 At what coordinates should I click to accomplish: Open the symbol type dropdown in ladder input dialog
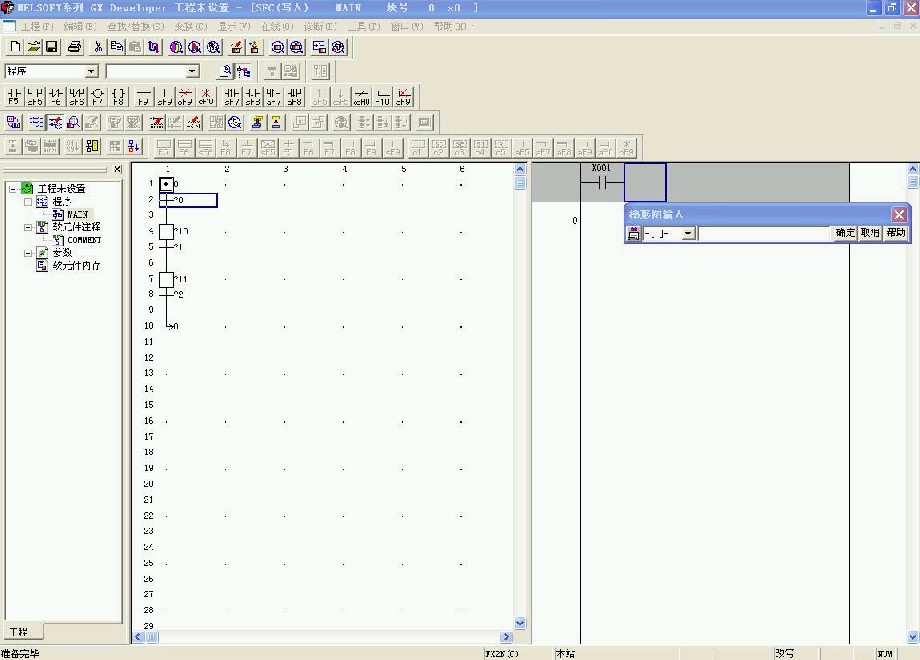click(688, 233)
